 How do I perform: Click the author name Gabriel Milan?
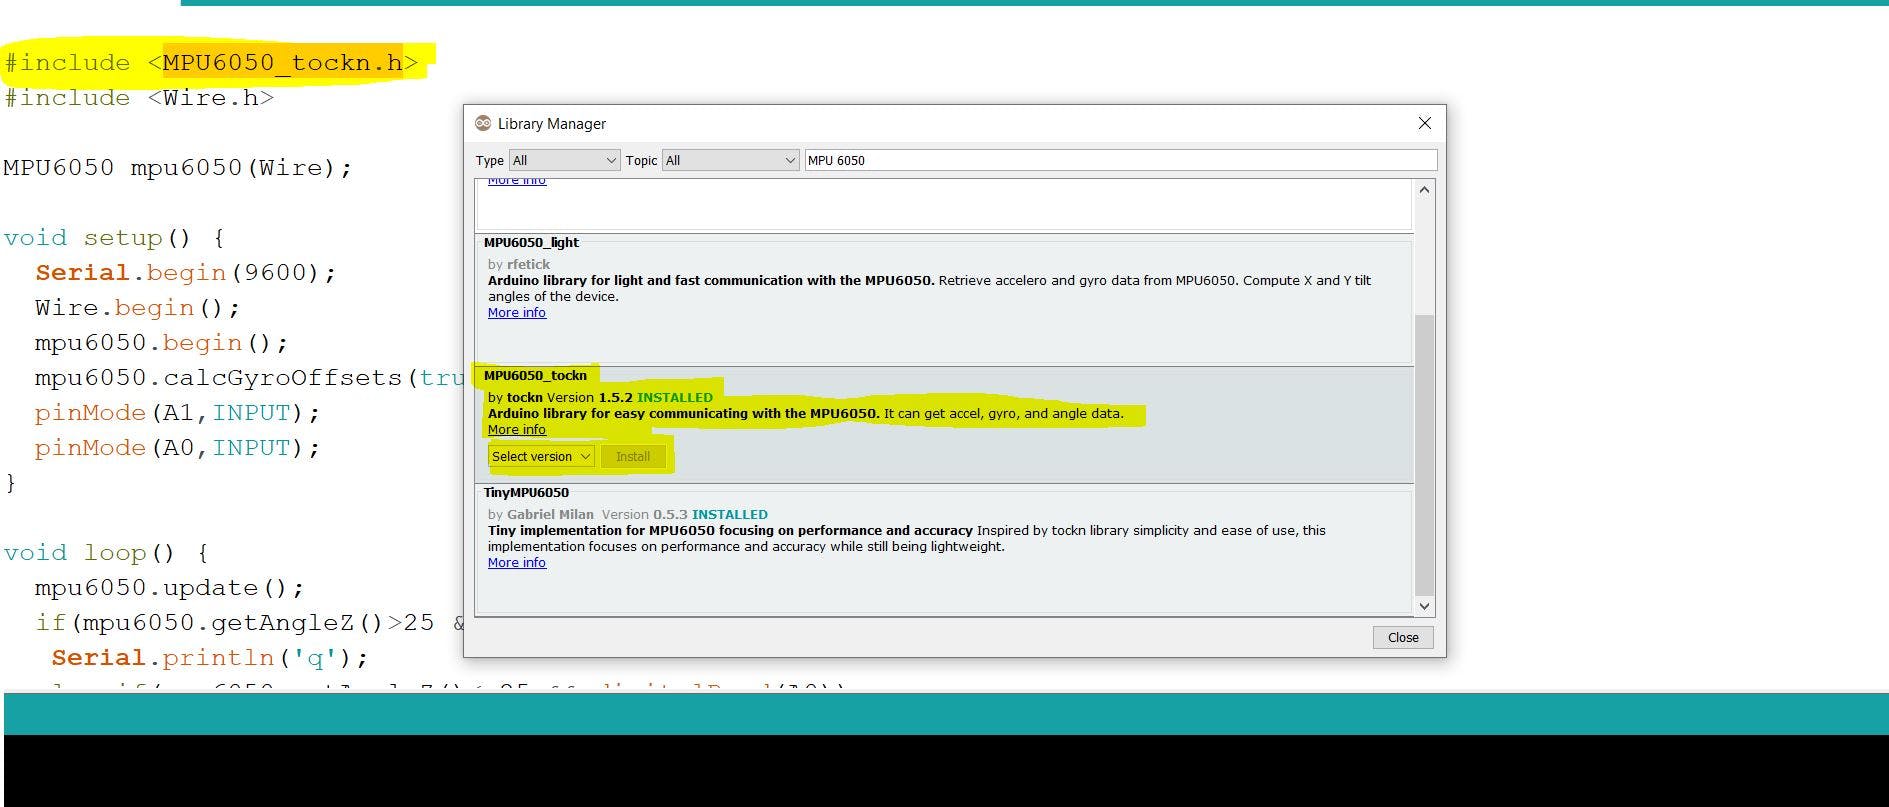[x=550, y=514]
